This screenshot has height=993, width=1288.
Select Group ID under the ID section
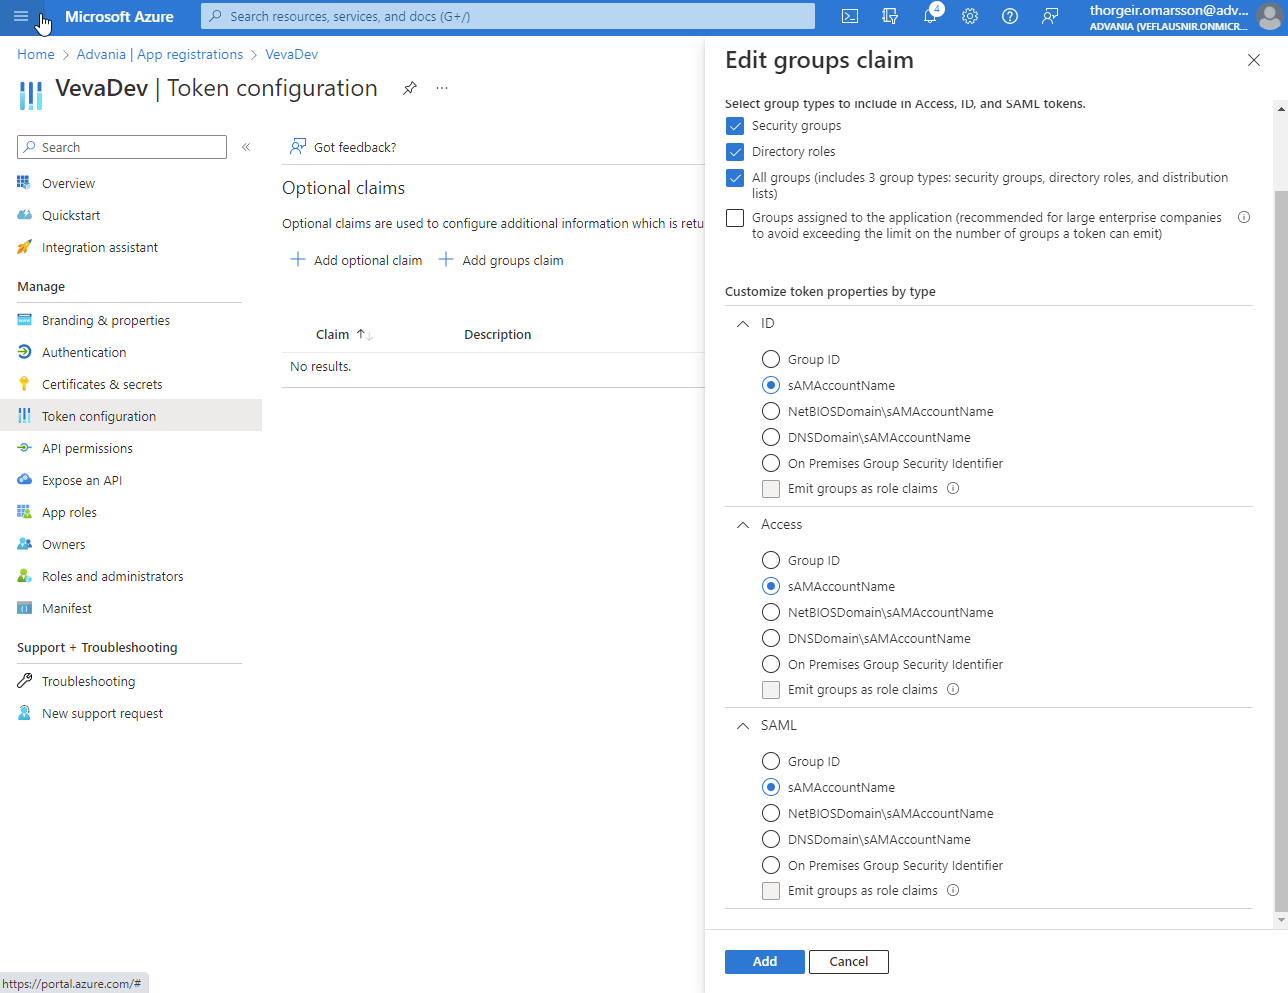point(771,359)
